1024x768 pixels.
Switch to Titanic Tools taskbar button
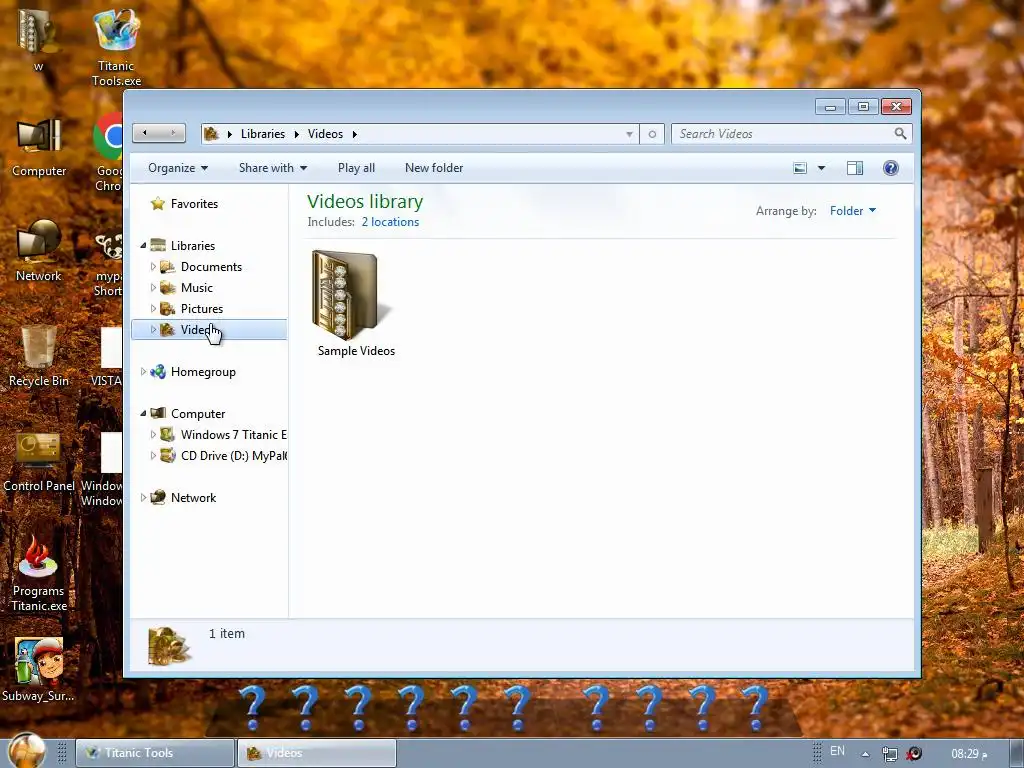[x=155, y=753]
